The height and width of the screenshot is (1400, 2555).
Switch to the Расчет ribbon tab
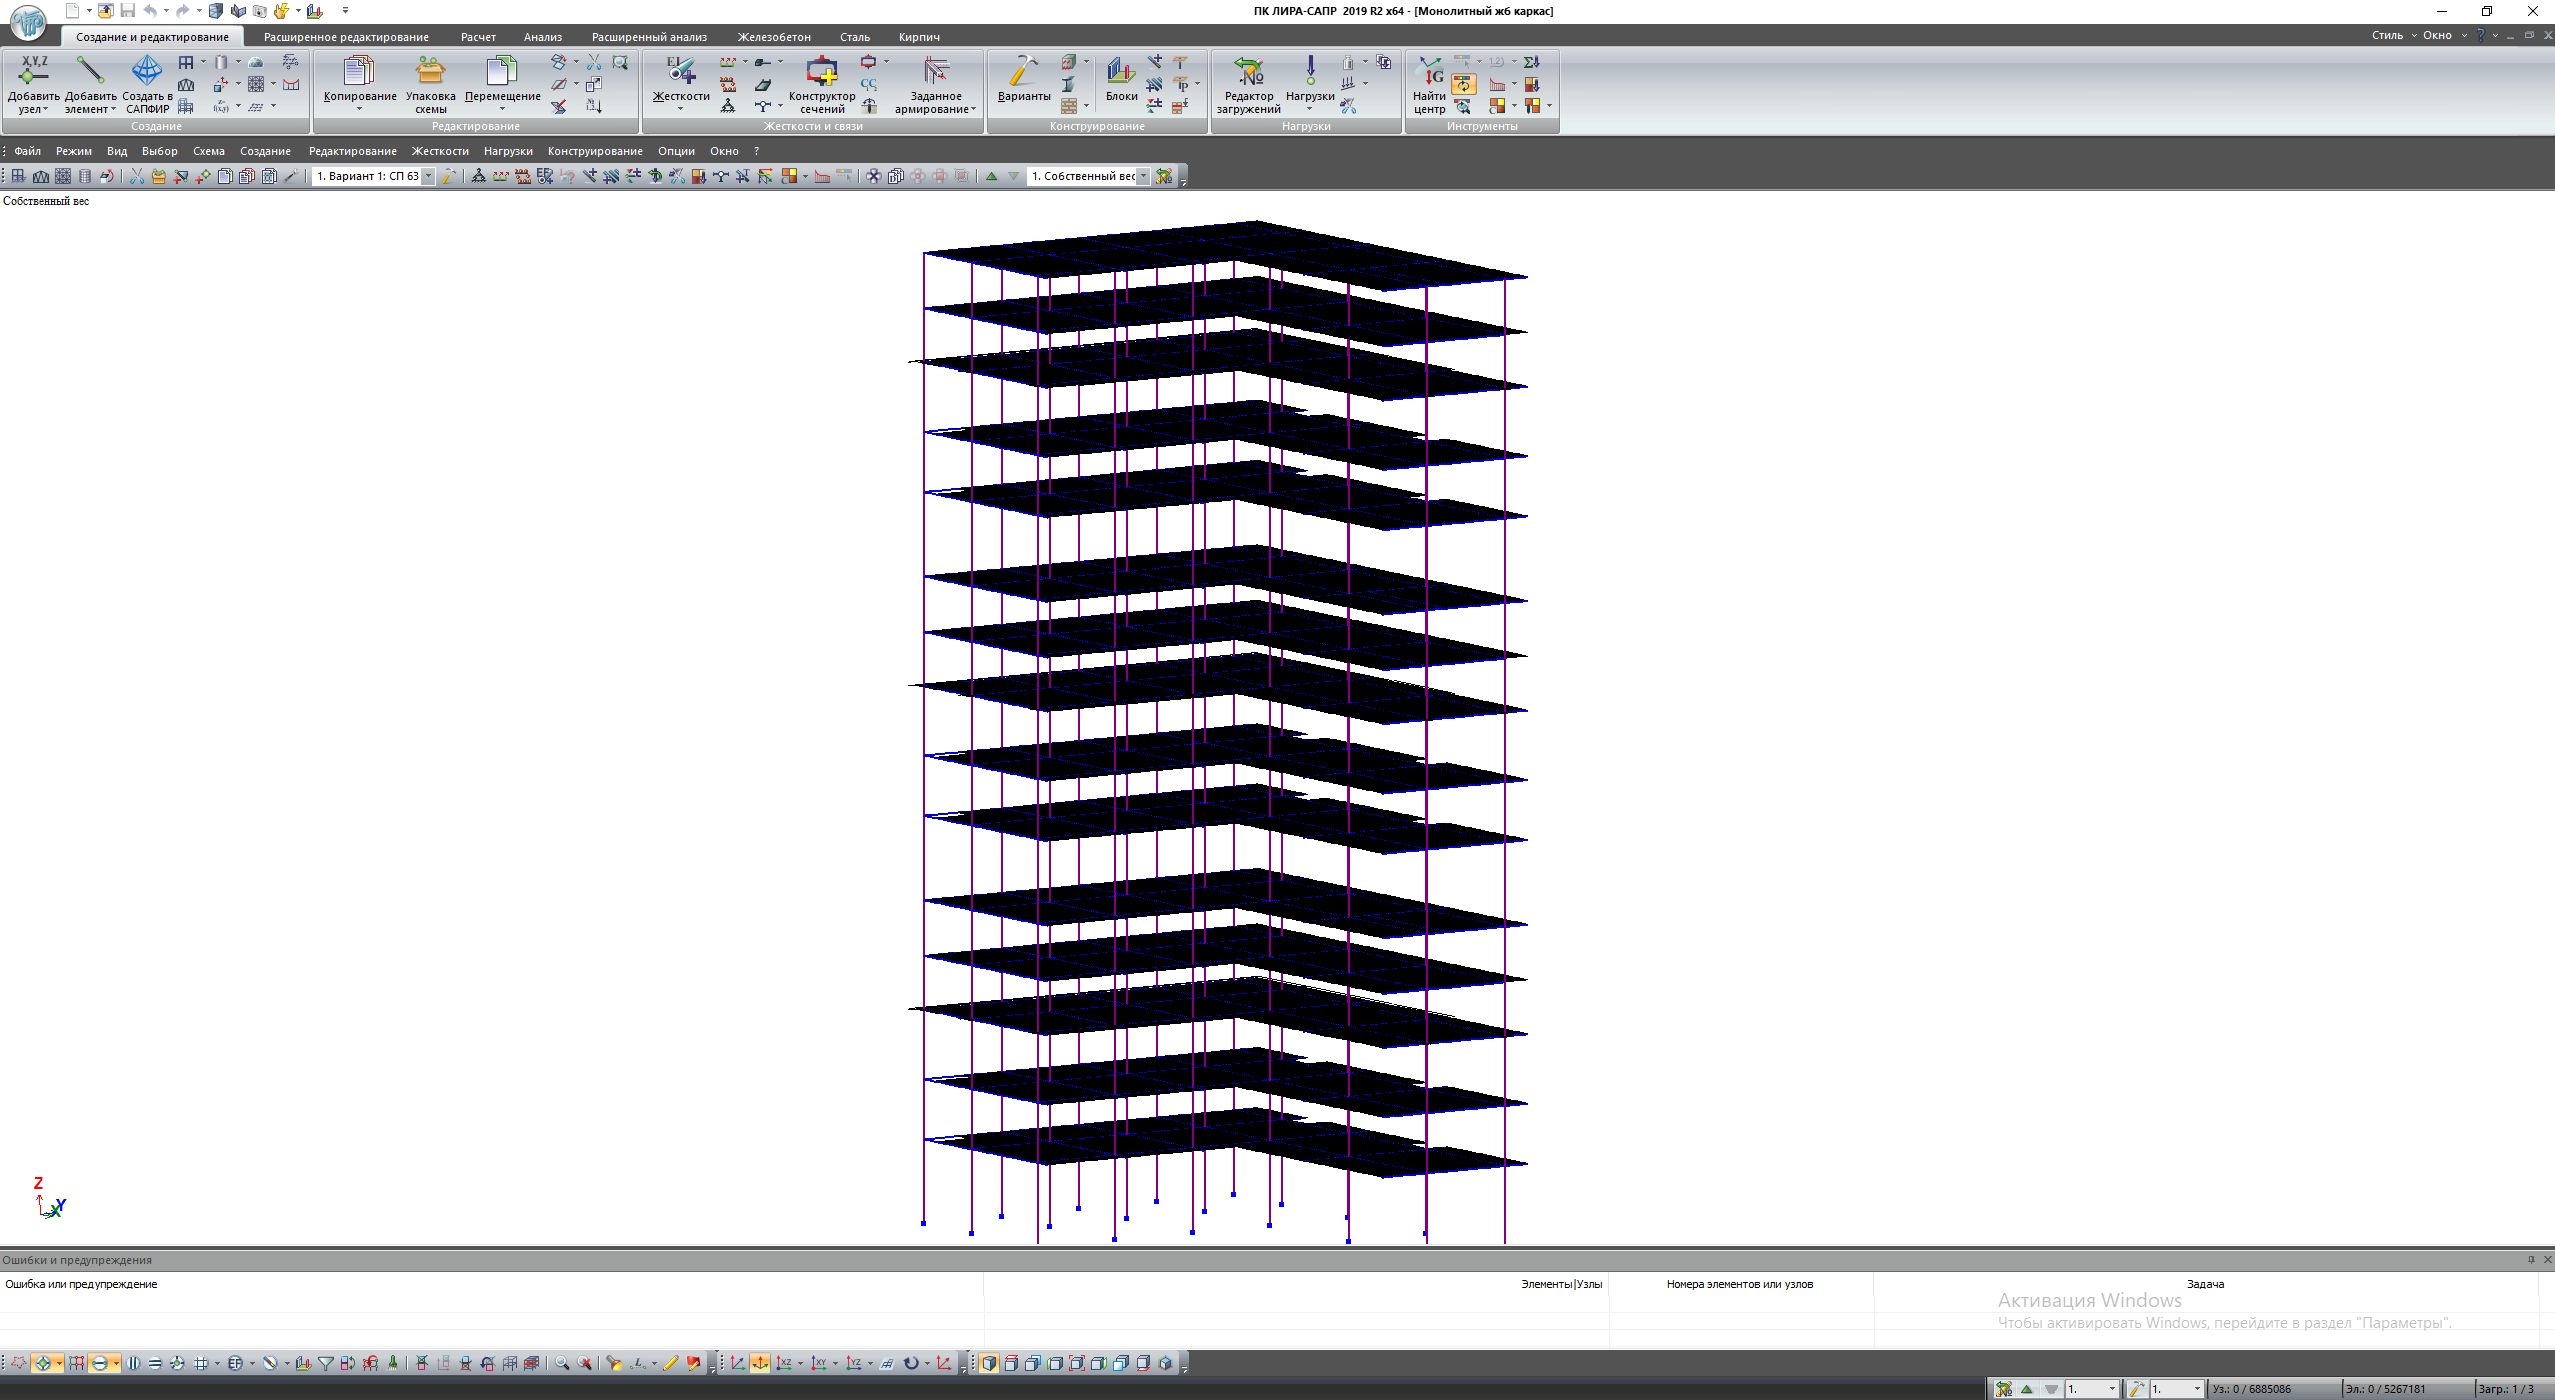pyautogui.click(x=478, y=37)
